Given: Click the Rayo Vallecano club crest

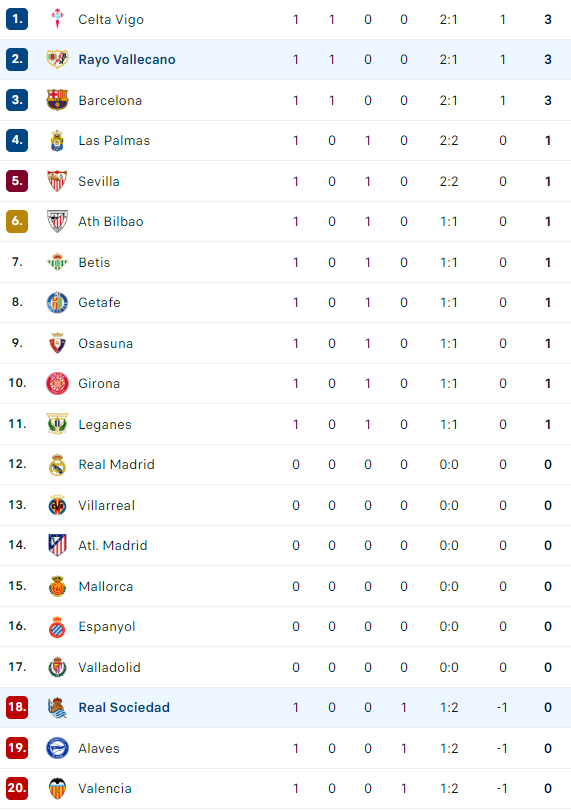Looking at the screenshot, I should click(x=57, y=59).
